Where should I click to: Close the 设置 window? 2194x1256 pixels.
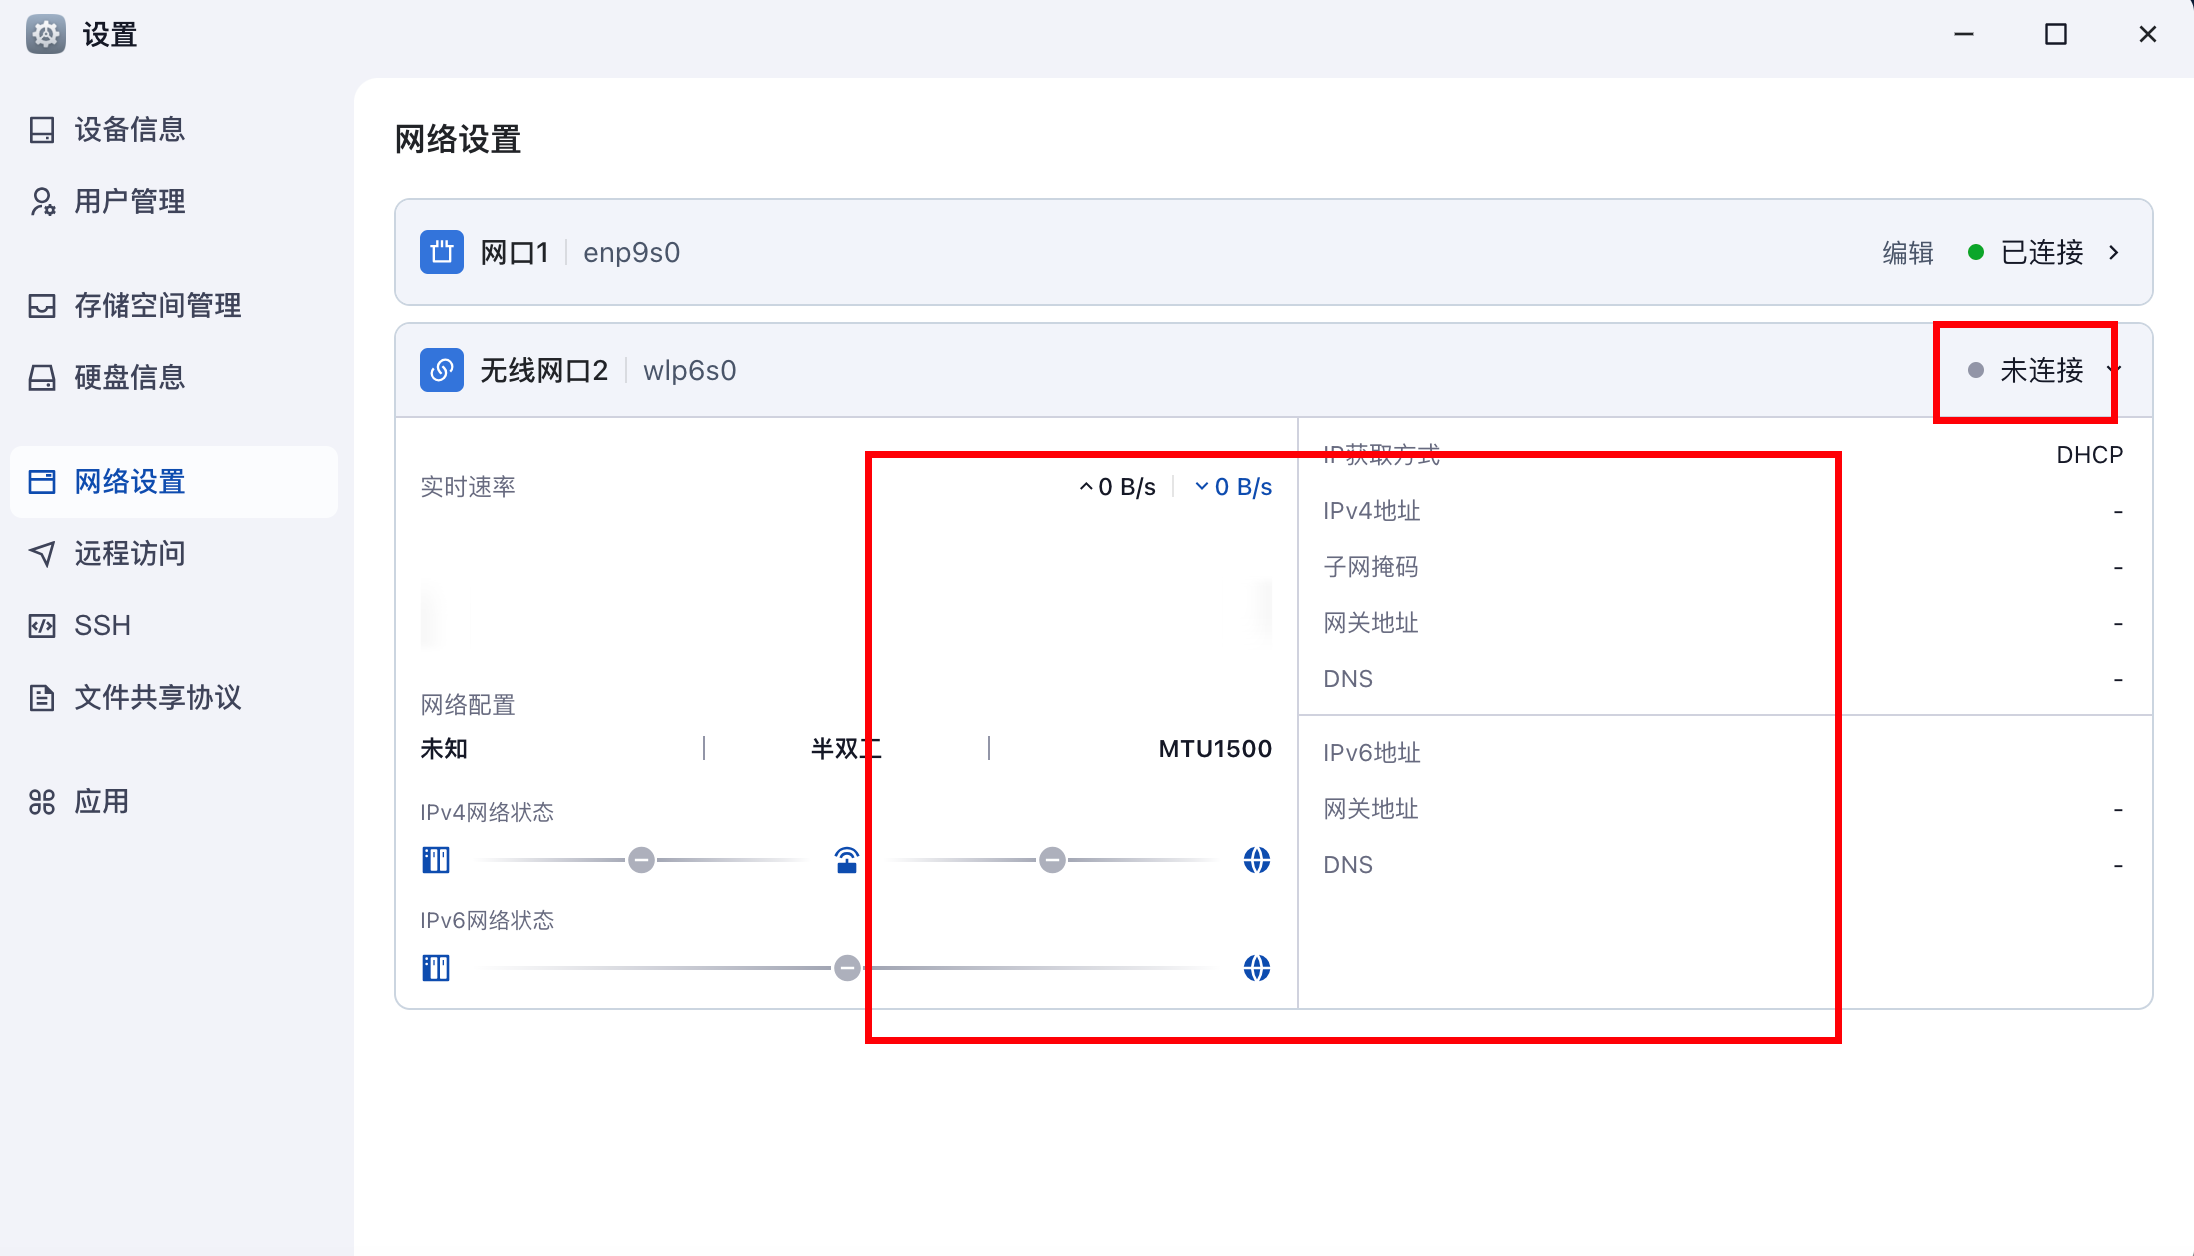(x=2147, y=34)
